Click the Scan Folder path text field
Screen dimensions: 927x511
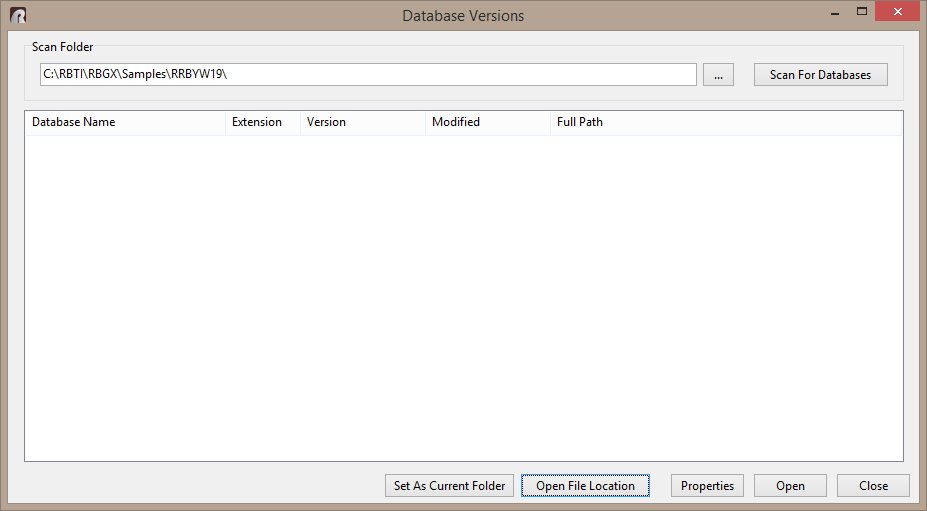366,75
